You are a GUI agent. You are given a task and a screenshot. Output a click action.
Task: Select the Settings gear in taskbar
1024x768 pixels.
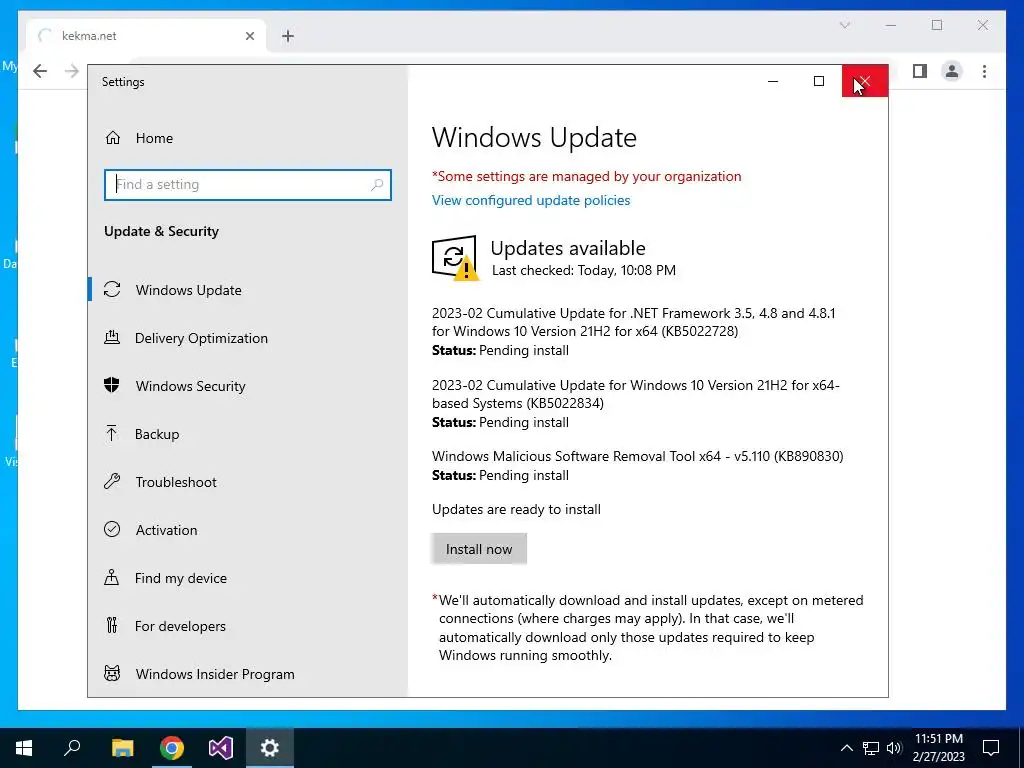pos(270,748)
